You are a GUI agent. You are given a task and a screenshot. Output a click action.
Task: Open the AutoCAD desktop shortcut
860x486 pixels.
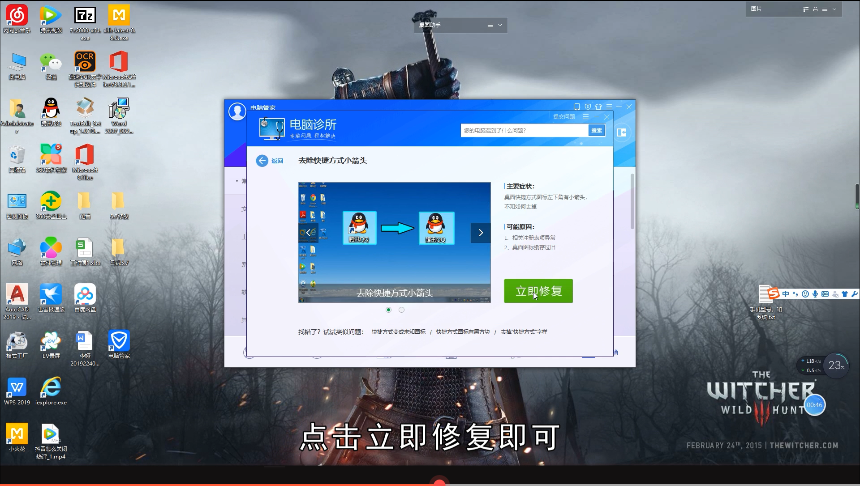tap(17, 301)
